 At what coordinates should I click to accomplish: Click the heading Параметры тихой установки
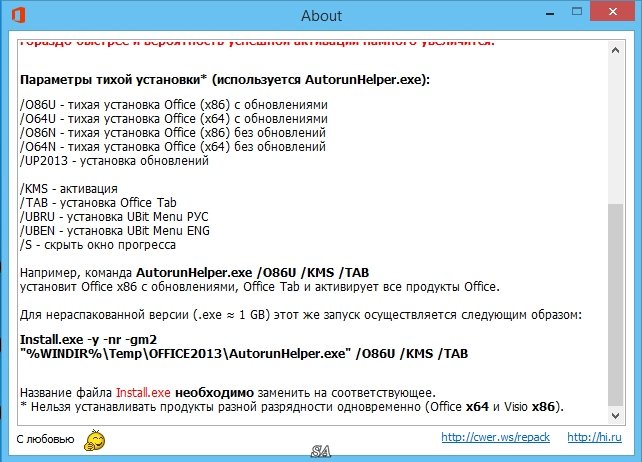click(x=225, y=79)
